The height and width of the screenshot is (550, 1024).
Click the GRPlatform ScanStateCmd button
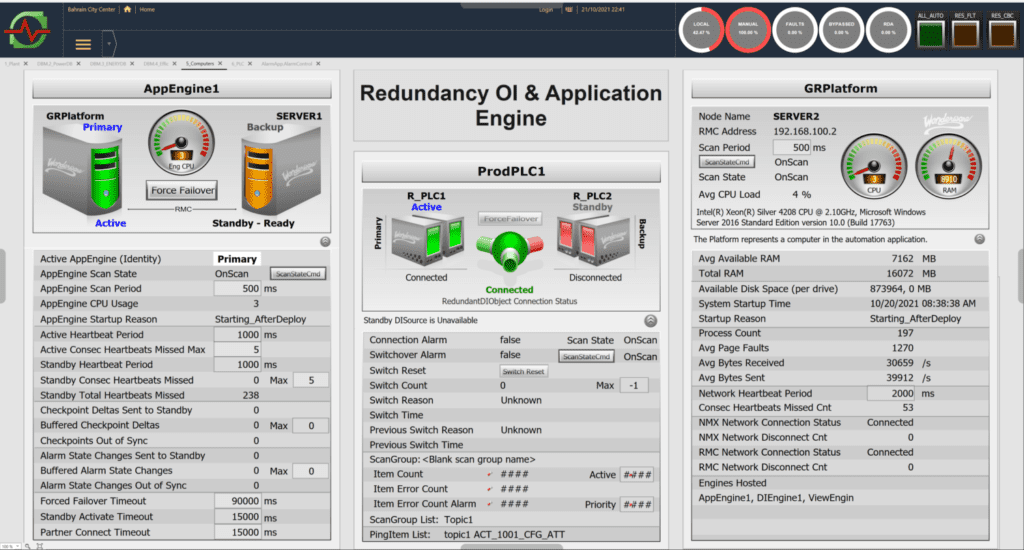[x=727, y=162]
